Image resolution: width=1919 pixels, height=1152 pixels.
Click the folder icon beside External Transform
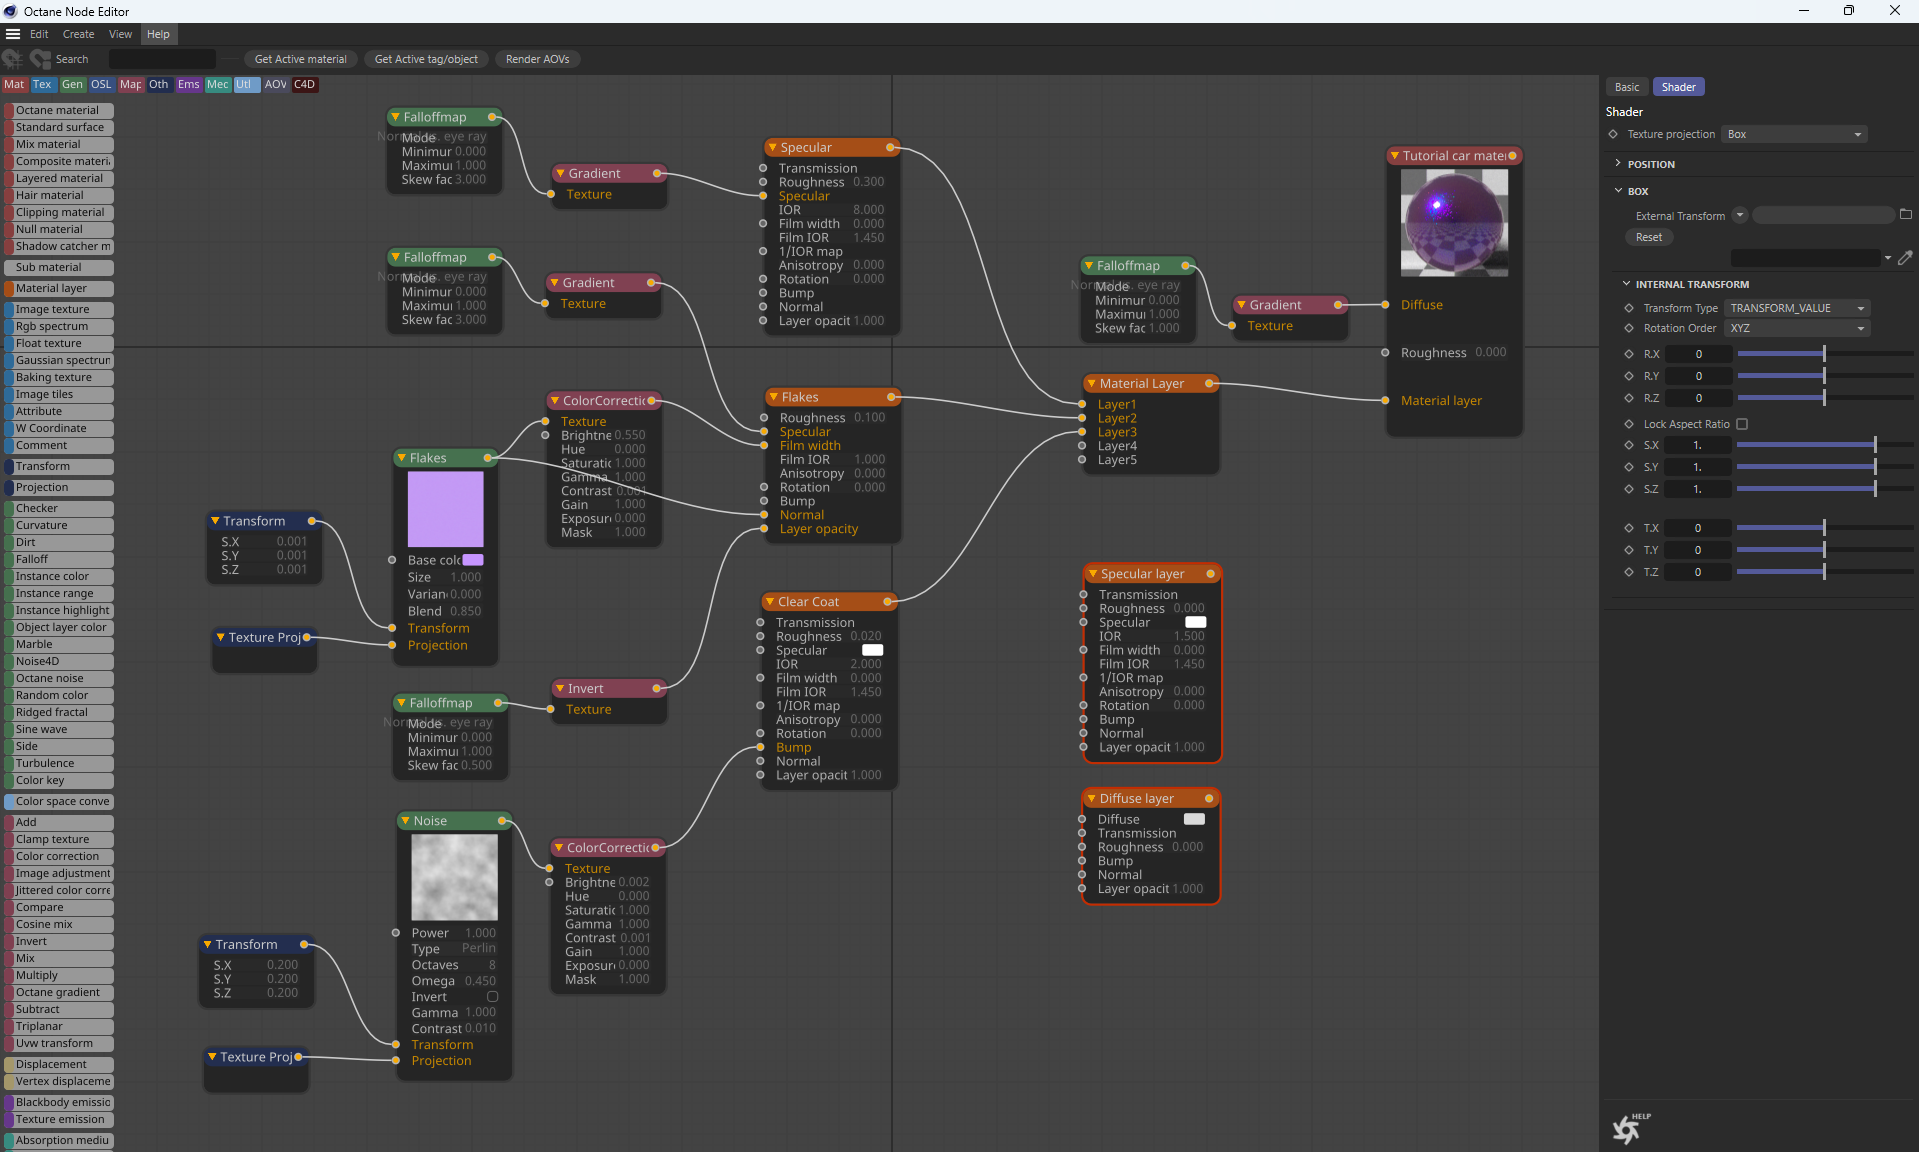point(1906,215)
